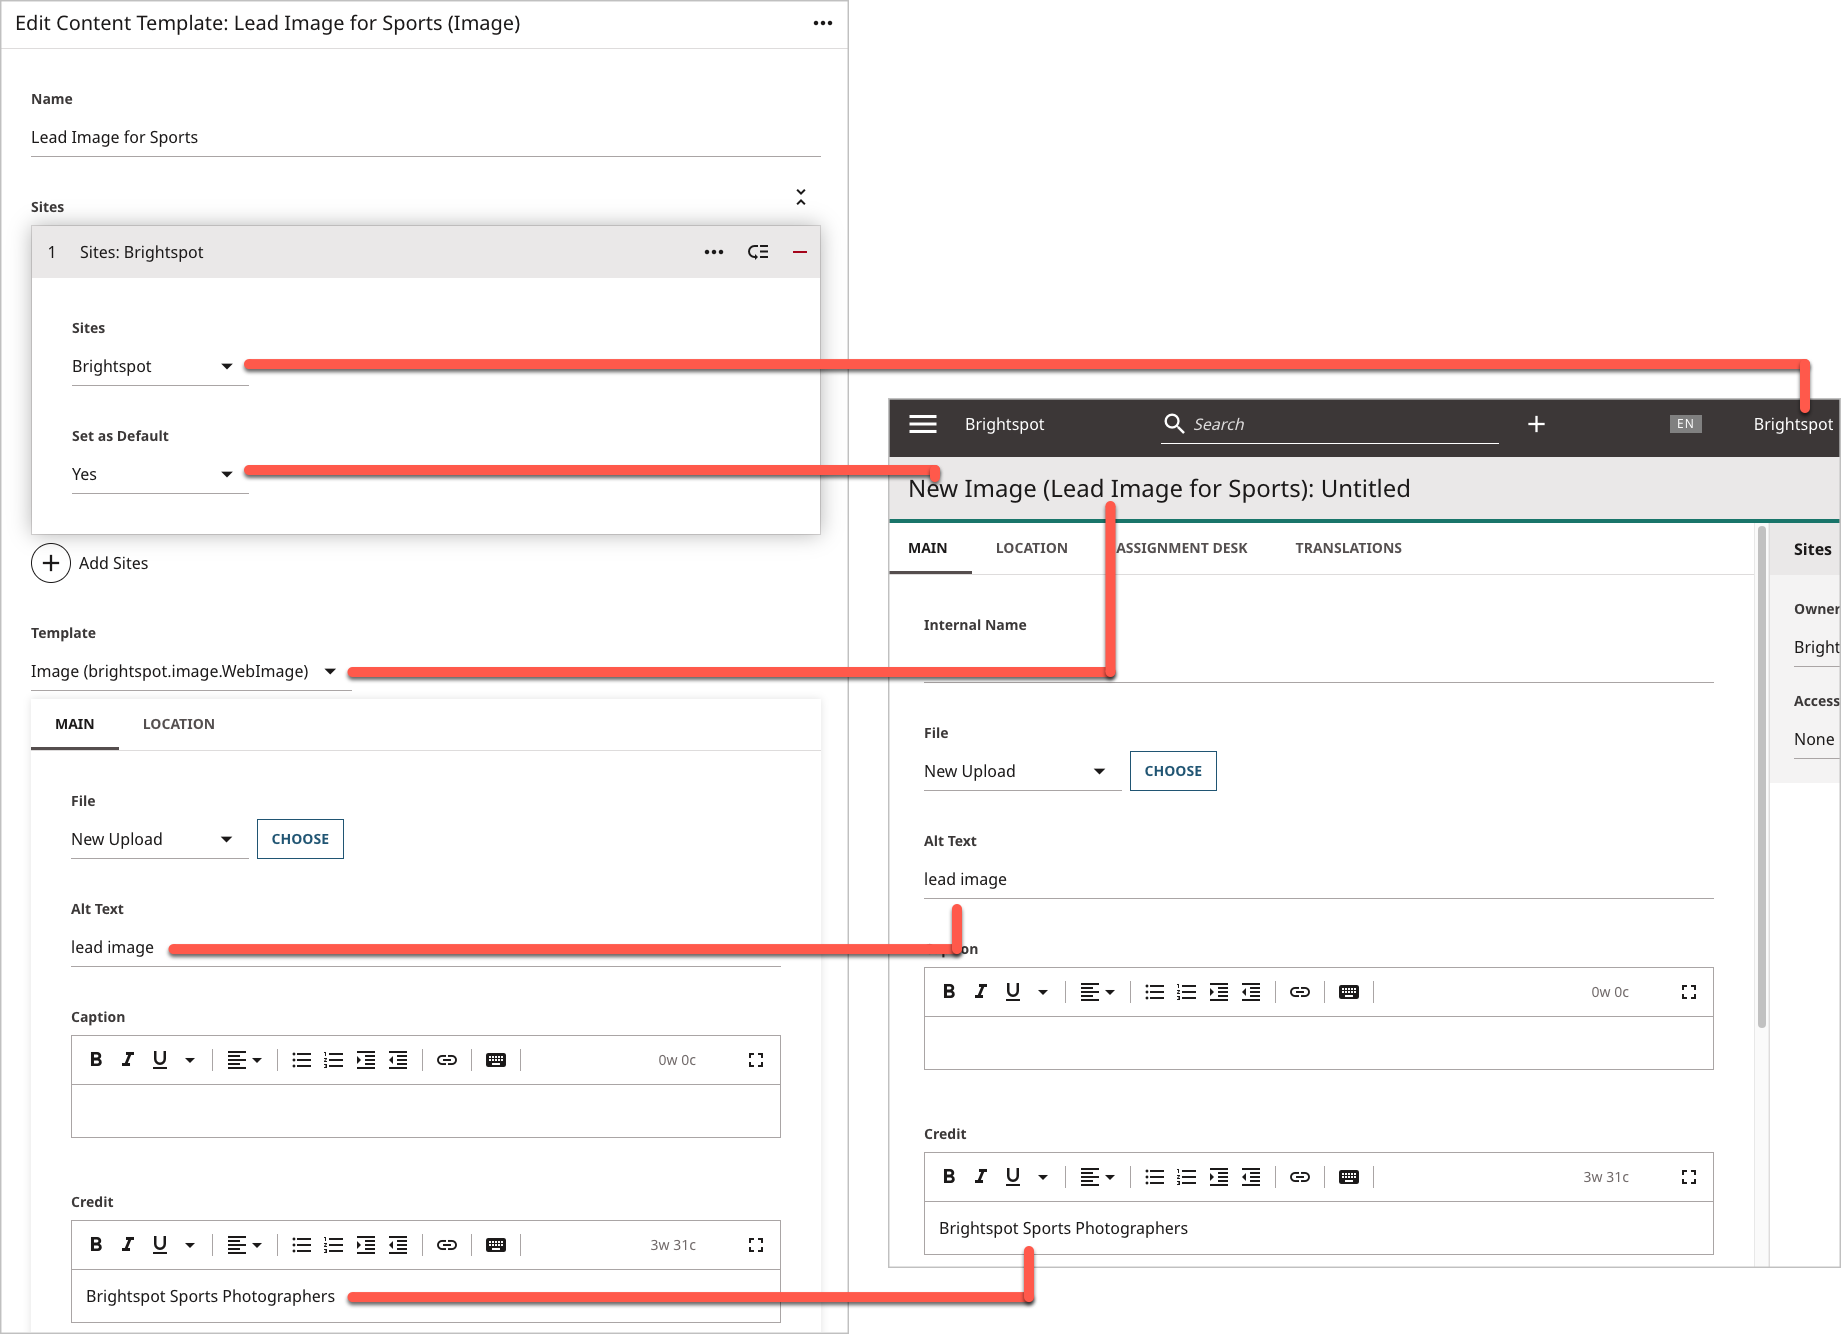Open more text styles dropdown in template Caption toolbar

click(190, 1060)
